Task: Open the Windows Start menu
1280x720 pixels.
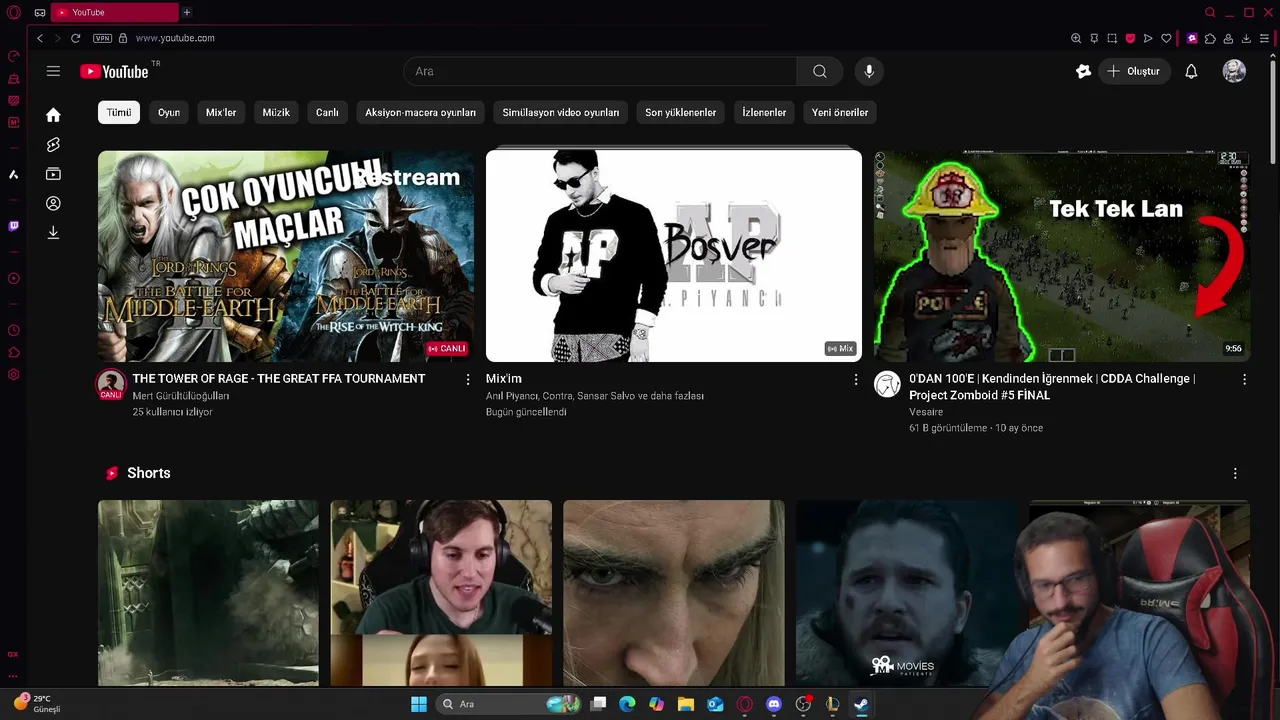Action: (x=419, y=704)
